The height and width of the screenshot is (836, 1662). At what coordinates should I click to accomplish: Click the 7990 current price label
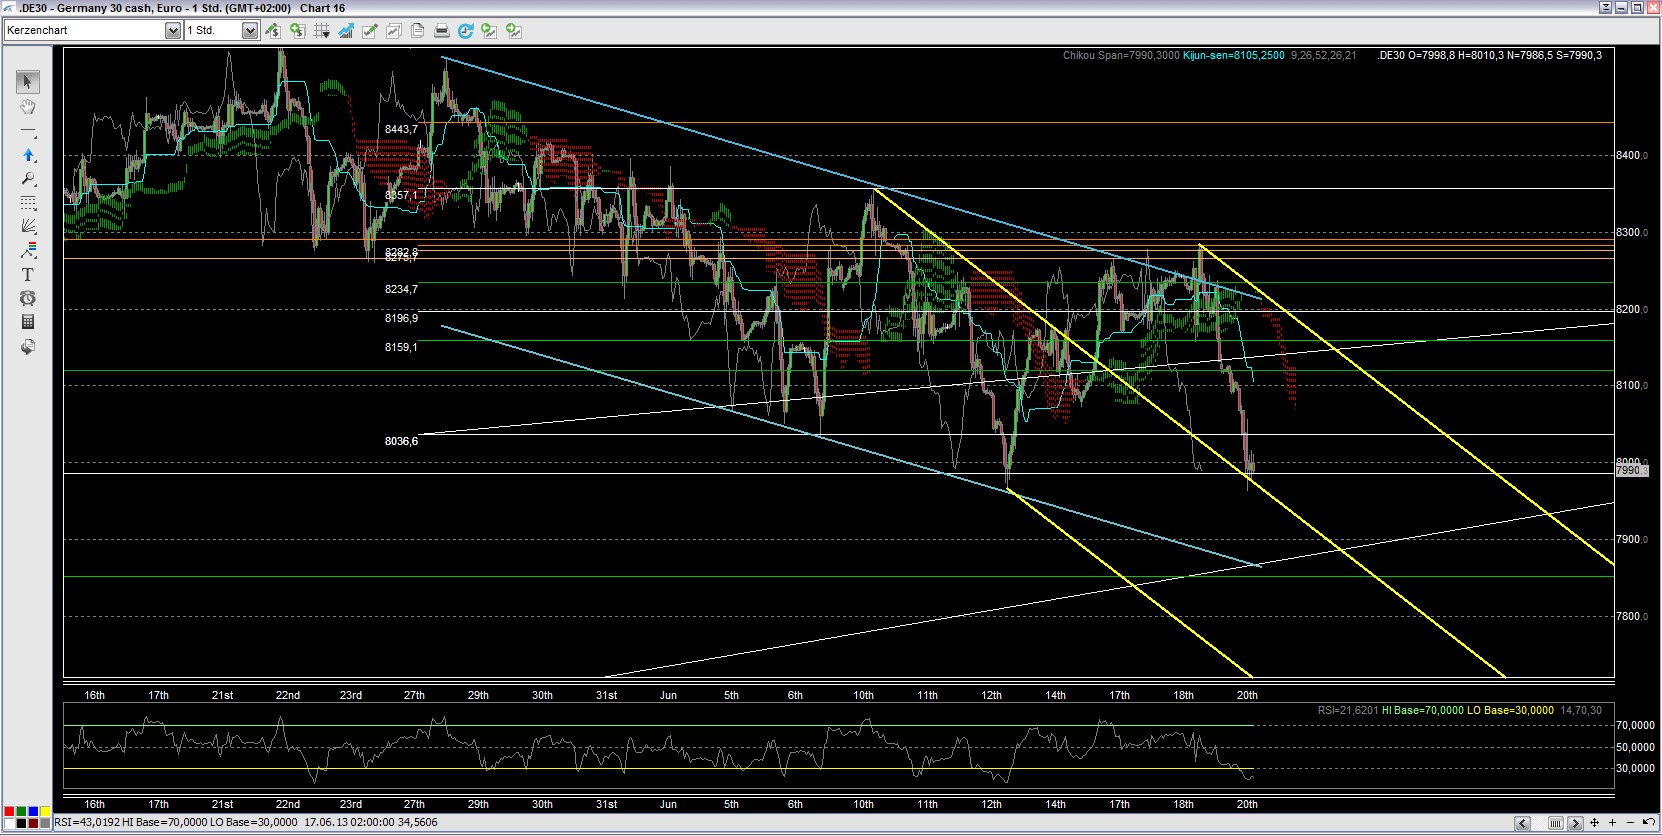click(1628, 470)
